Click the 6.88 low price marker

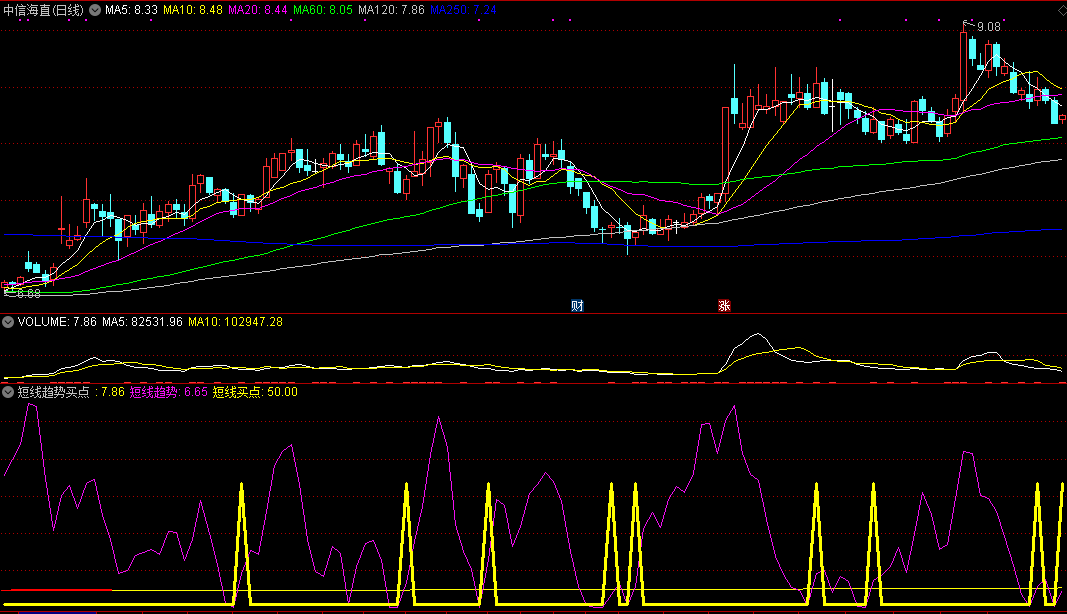(29, 294)
